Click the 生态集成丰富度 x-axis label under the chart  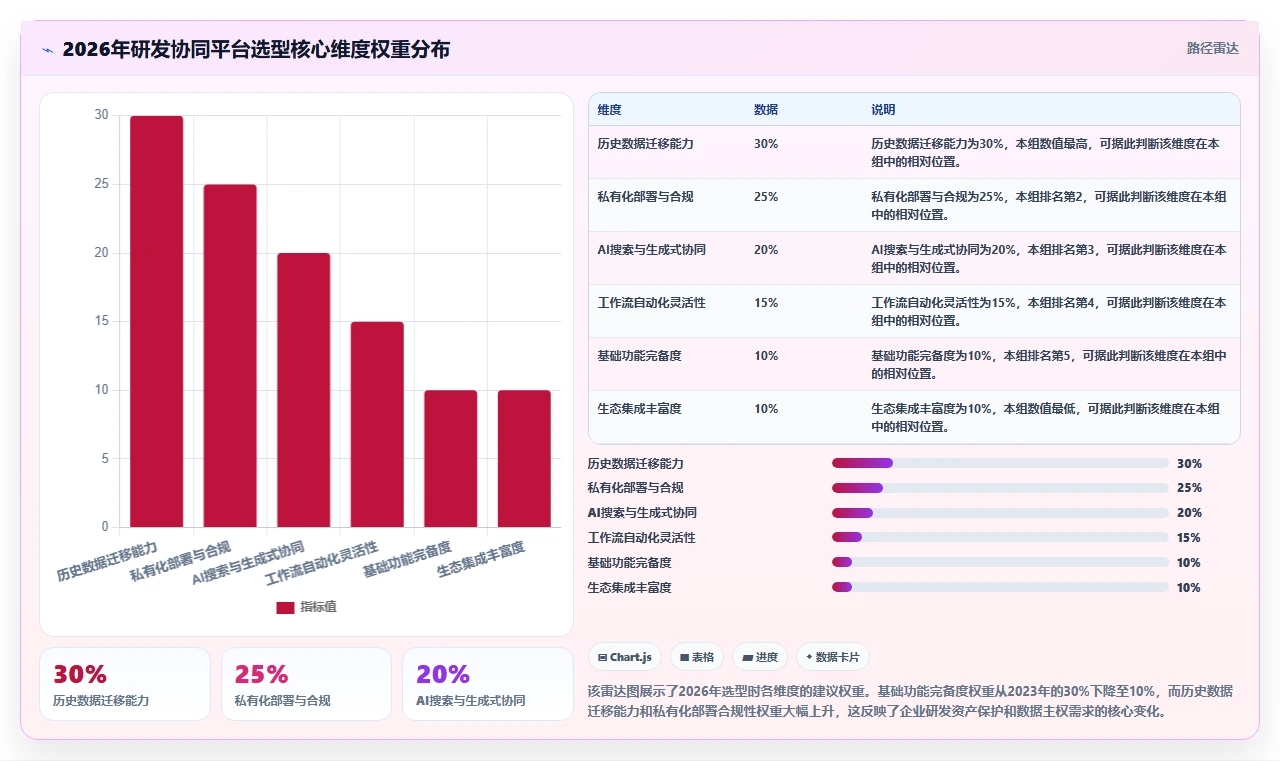(x=481, y=559)
